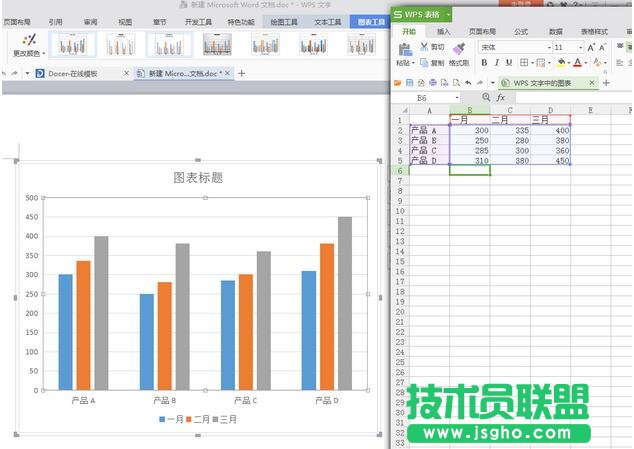Open the 引用 tab in WPS Writer
This screenshot has width=634, height=449.
coord(55,22)
